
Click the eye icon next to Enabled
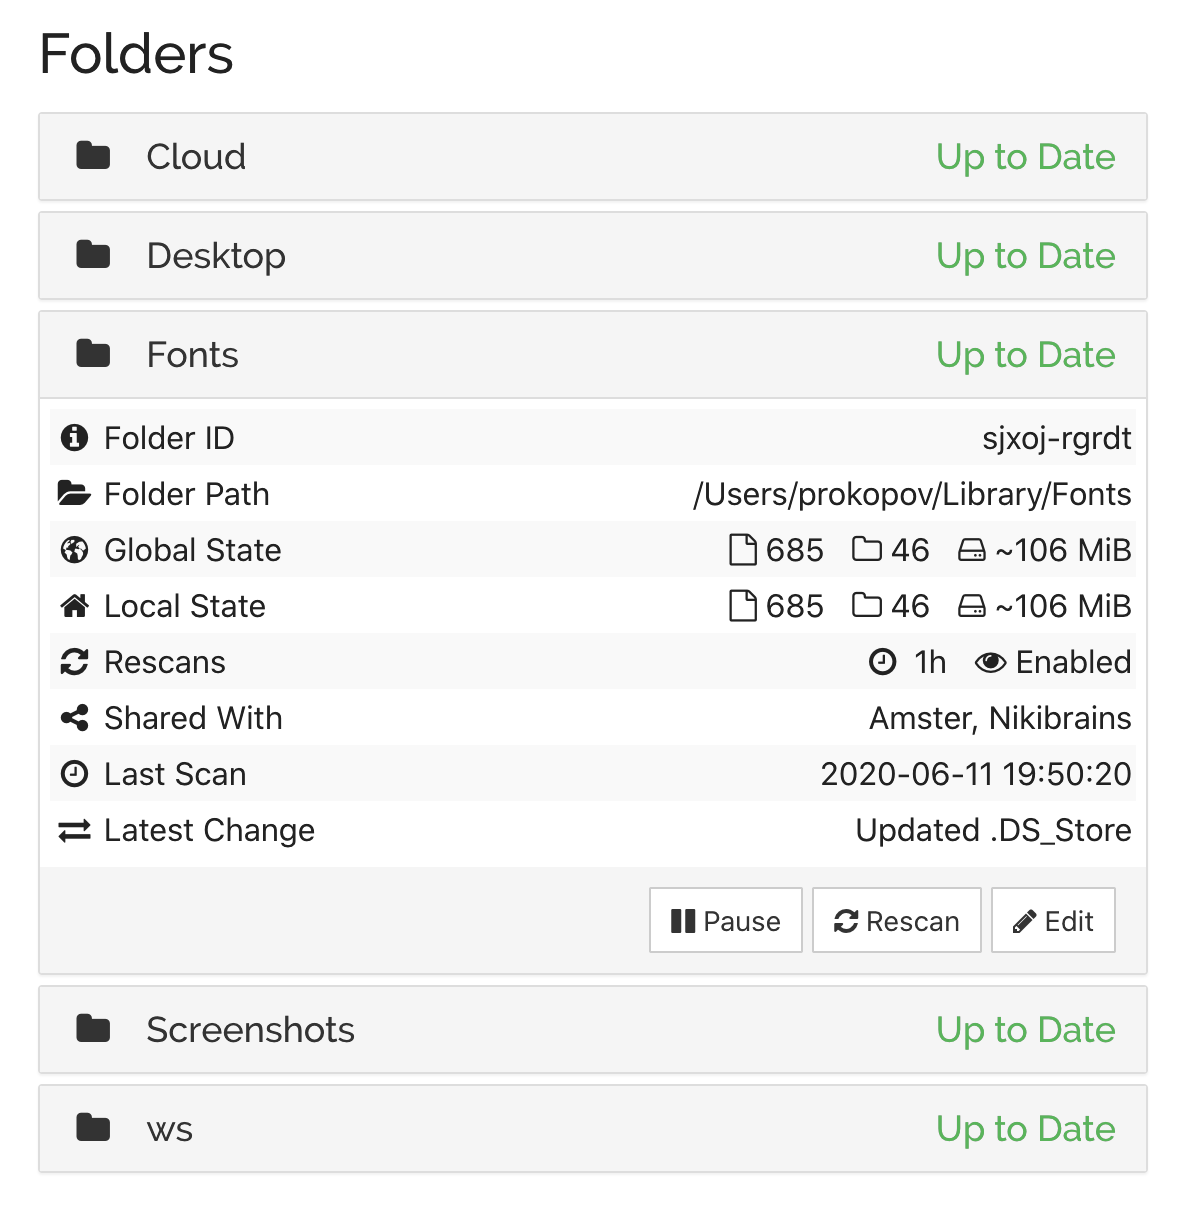(990, 662)
